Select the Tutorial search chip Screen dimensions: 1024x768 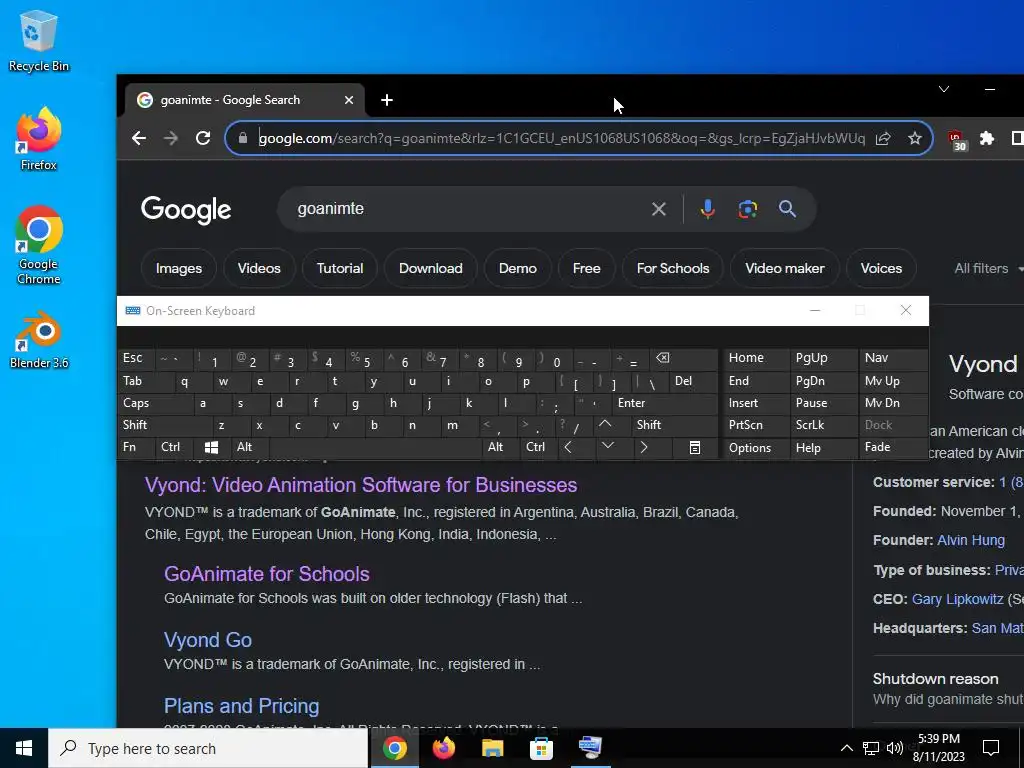[x=340, y=268]
